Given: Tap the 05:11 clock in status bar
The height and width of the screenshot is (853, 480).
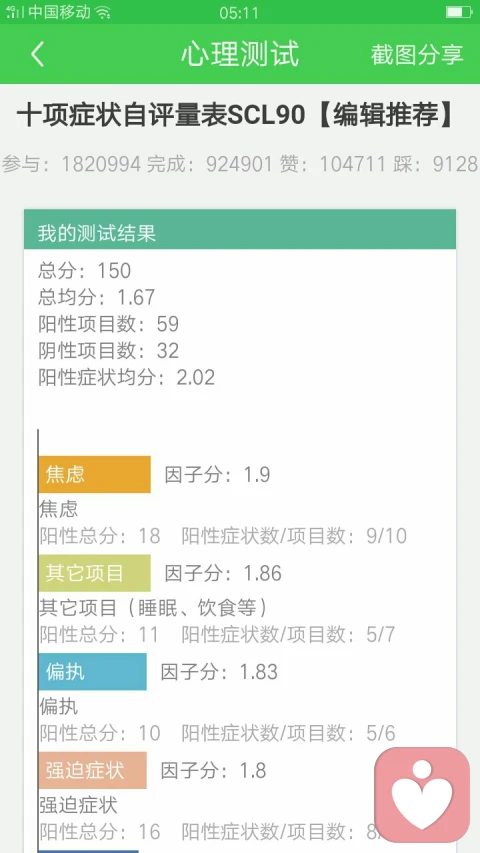Looking at the screenshot, I should coord(238,13).
